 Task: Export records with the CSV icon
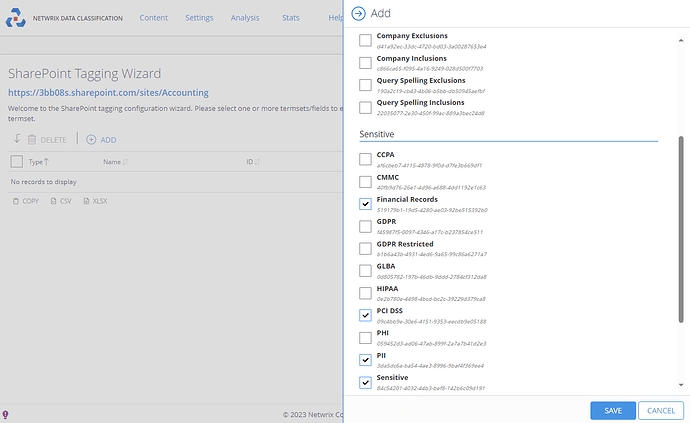[53, 201]
